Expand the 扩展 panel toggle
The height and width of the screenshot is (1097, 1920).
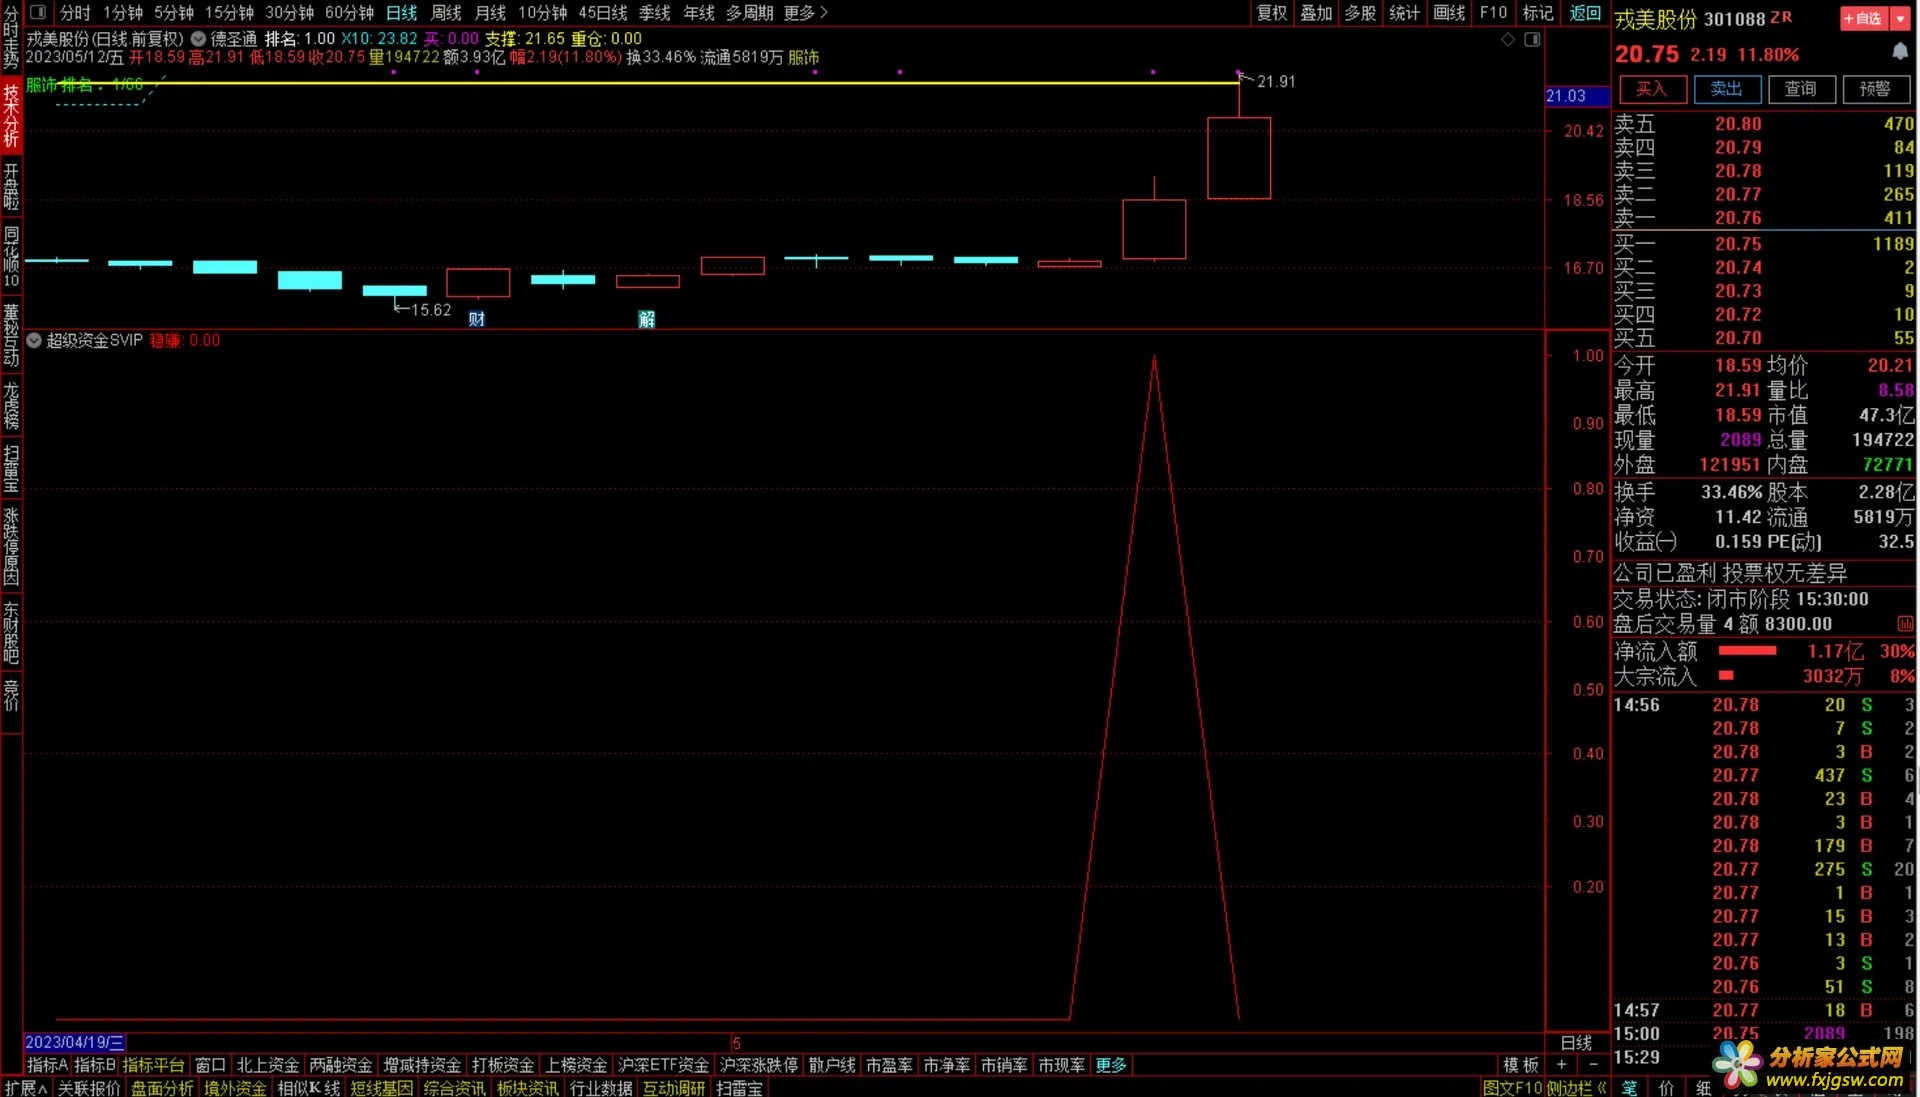click(x=26, y=1088)
